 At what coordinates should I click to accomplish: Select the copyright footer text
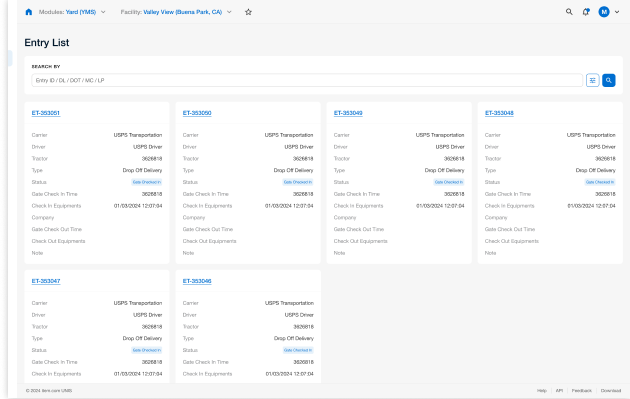pyautogui.click(x=49, y=391)
